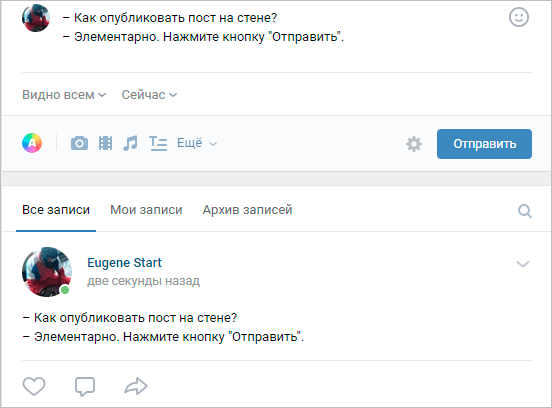The image size is (552, 408).
Task: Expand the post actions chevron menu
Action: pyautogui.click(x=523, y=264)
